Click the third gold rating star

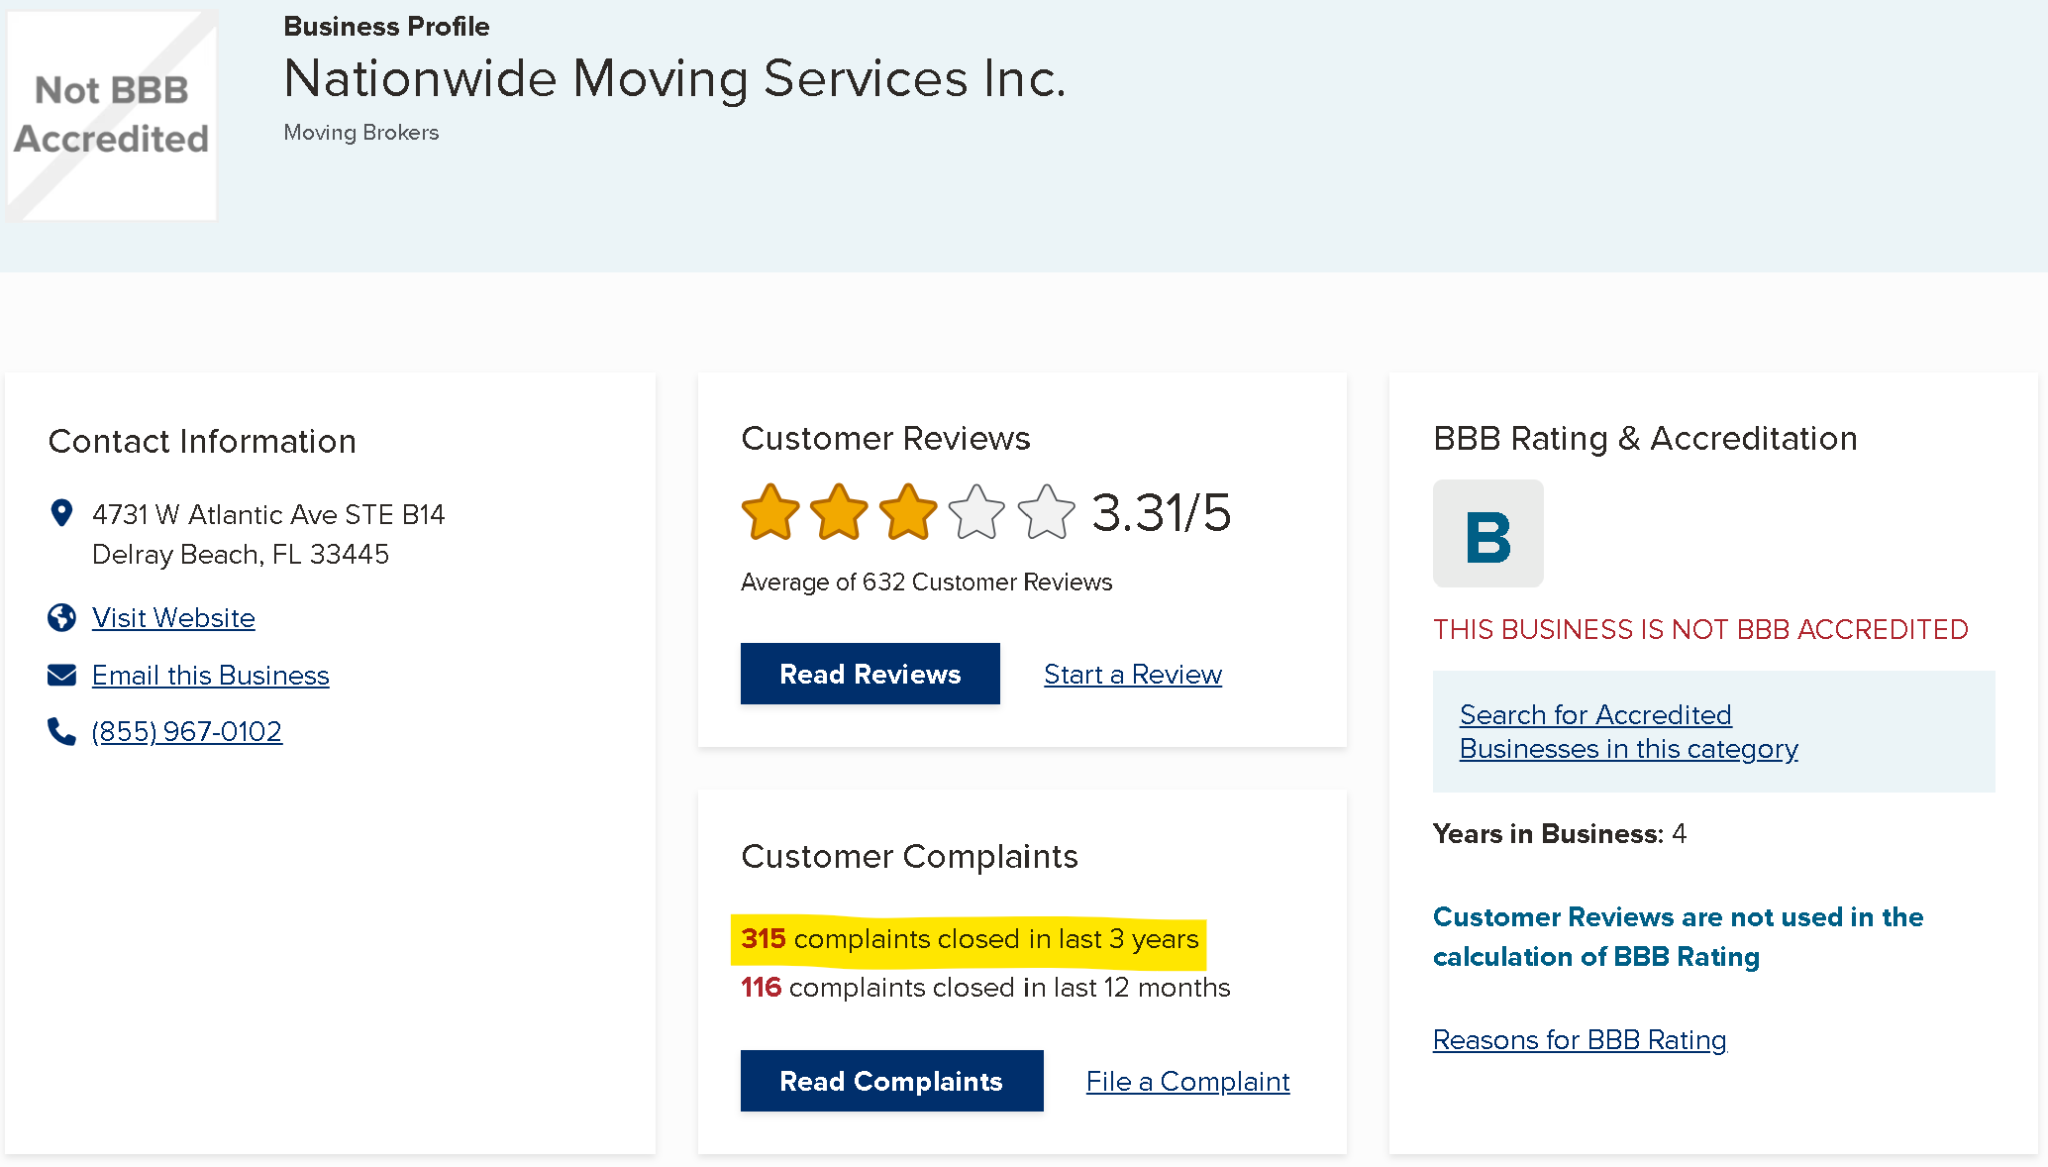point(908,512)
